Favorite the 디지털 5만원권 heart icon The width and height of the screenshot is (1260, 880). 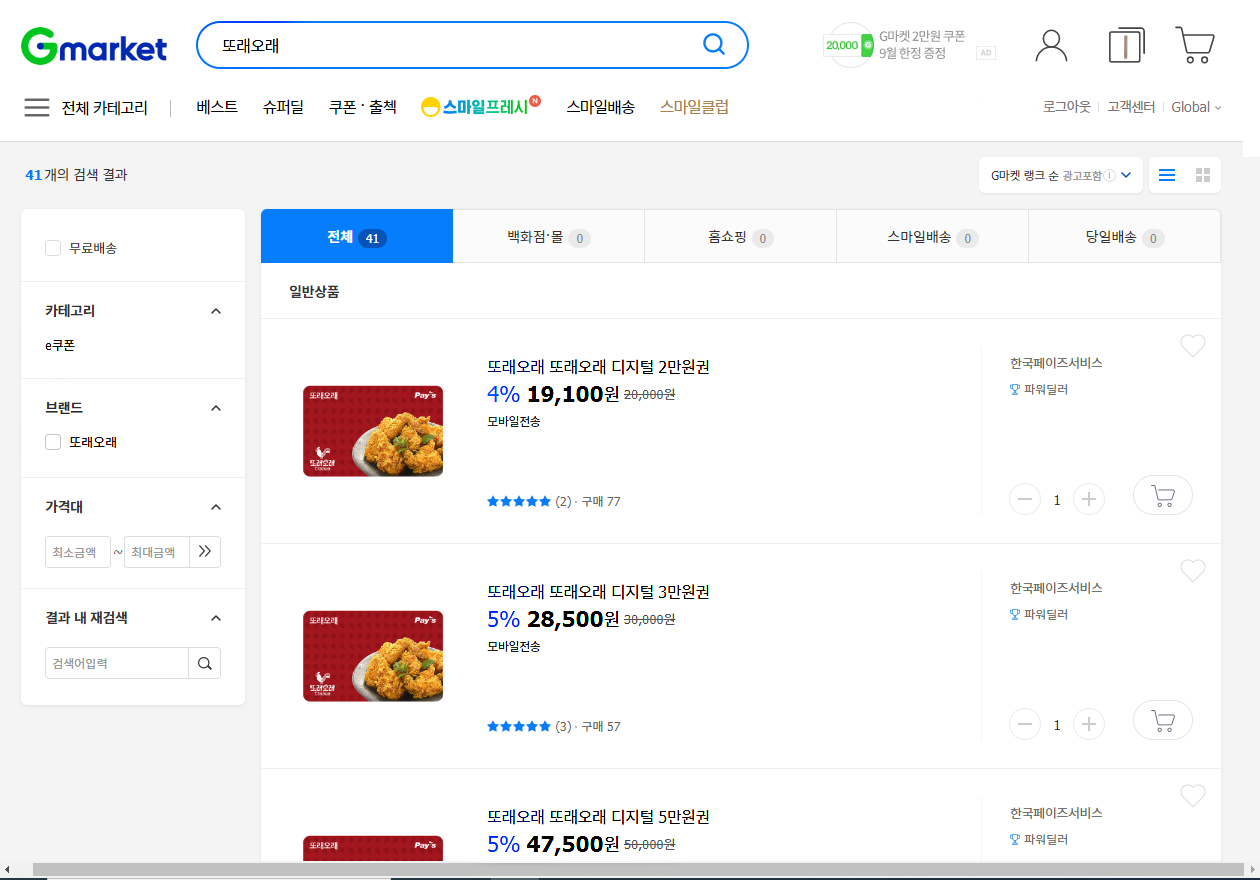click(1193, 796)
